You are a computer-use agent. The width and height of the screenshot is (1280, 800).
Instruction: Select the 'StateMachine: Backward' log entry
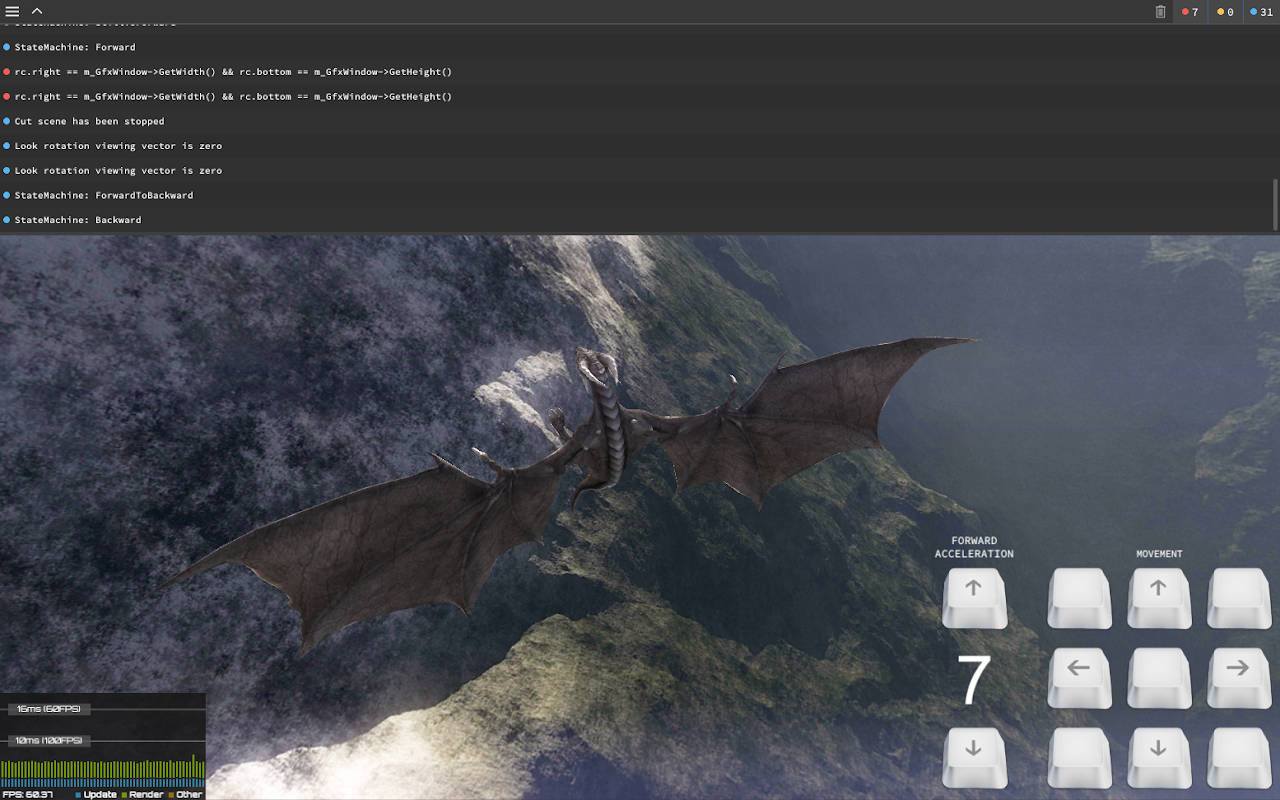pos(78,220)
